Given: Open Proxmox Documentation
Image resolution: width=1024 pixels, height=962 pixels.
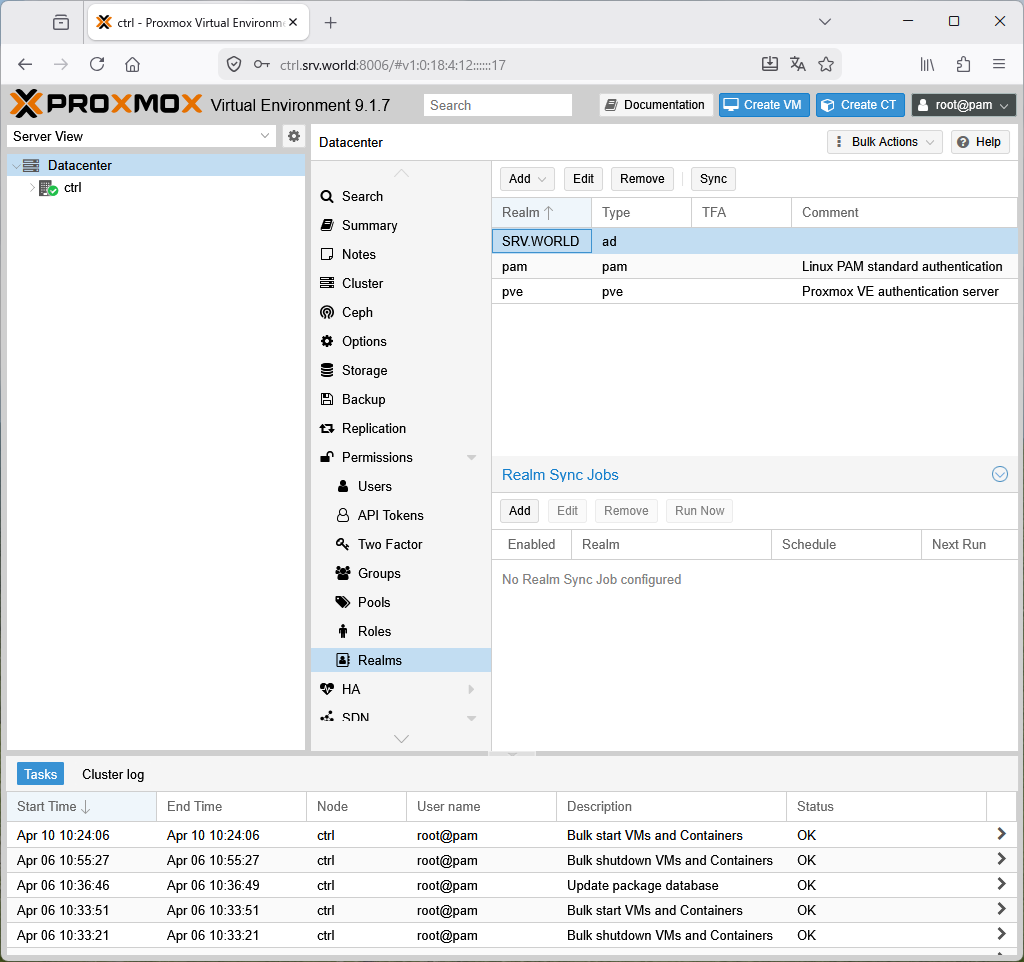Looking at the screenshot, I should [655, 104].
